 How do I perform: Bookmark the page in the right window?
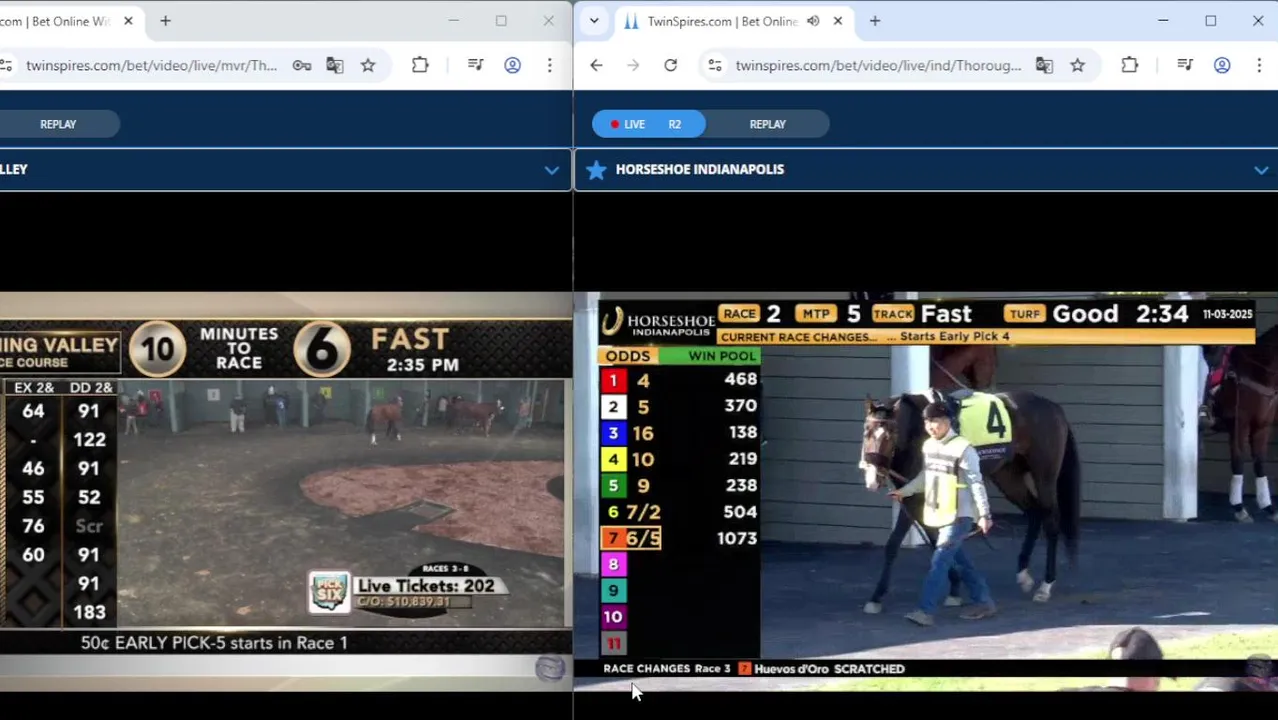tap(1077, 65)
